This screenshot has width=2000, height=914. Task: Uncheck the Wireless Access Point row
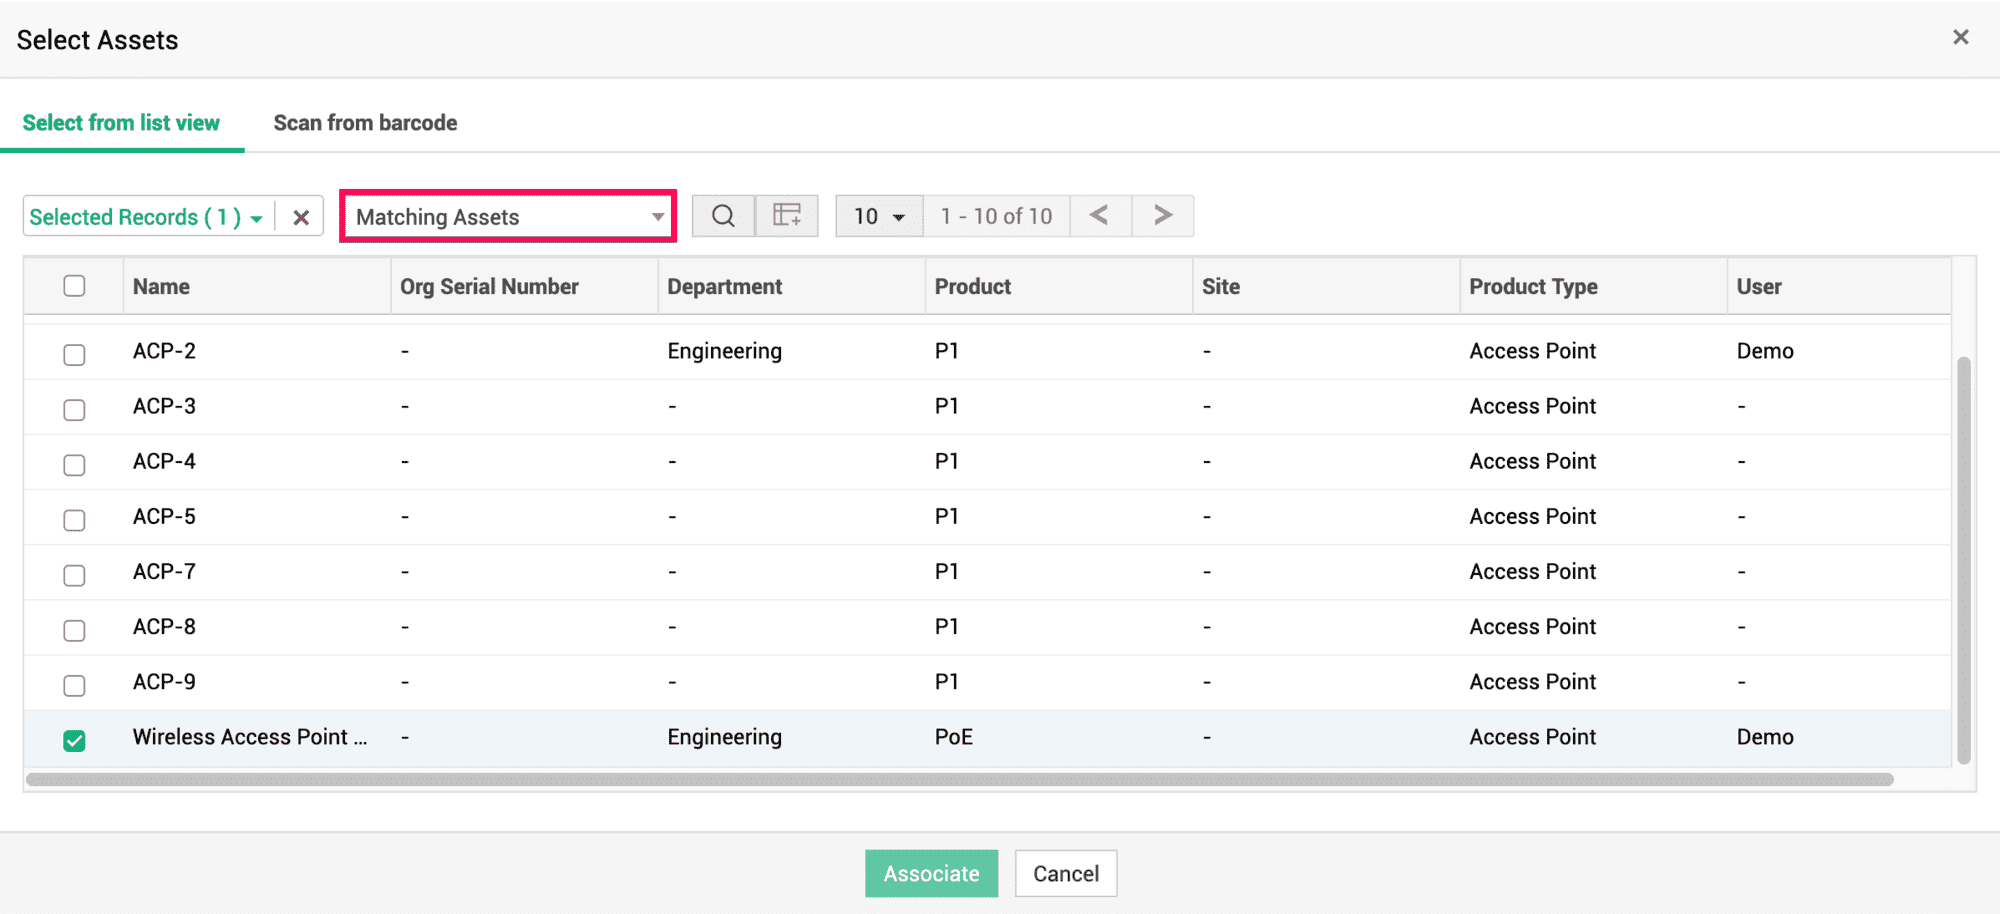click(74, 741)
